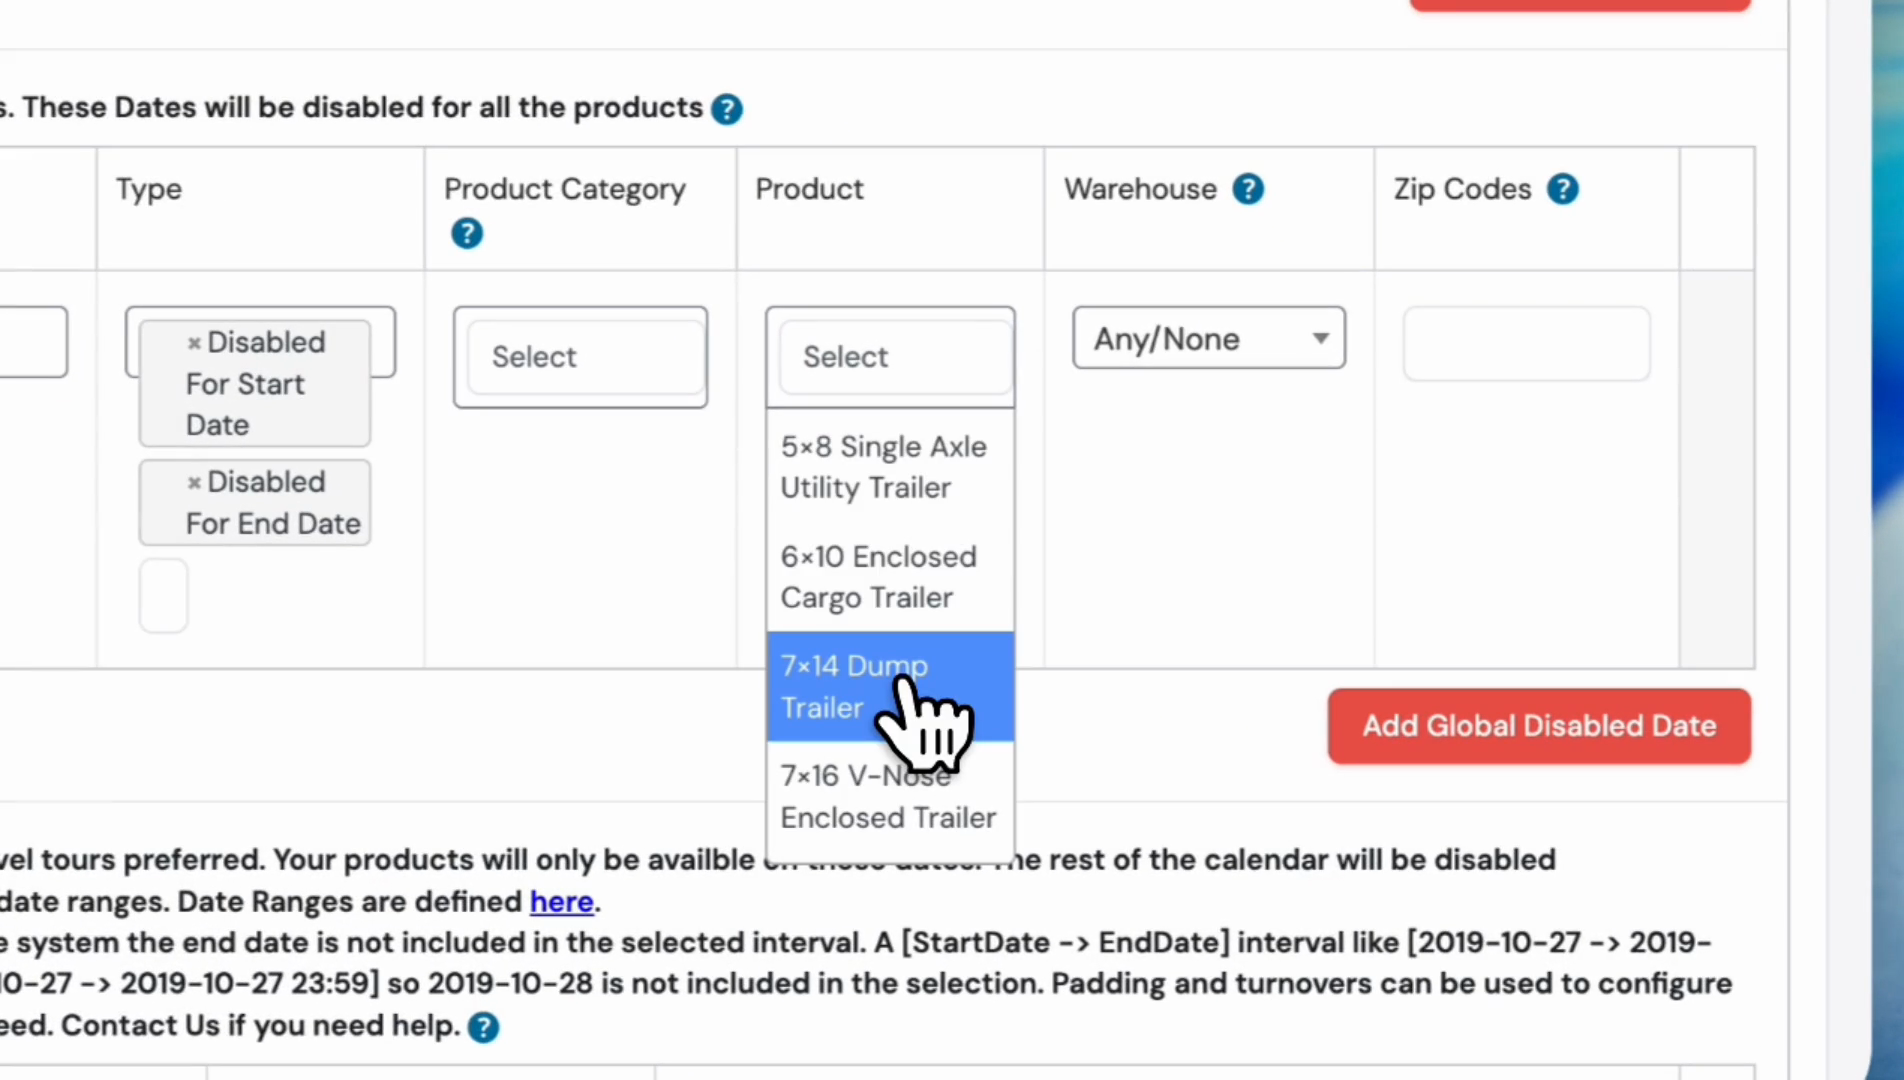Click the Type column header
The width and height of the screenshot is (1904, 1080).
(149, 189)
